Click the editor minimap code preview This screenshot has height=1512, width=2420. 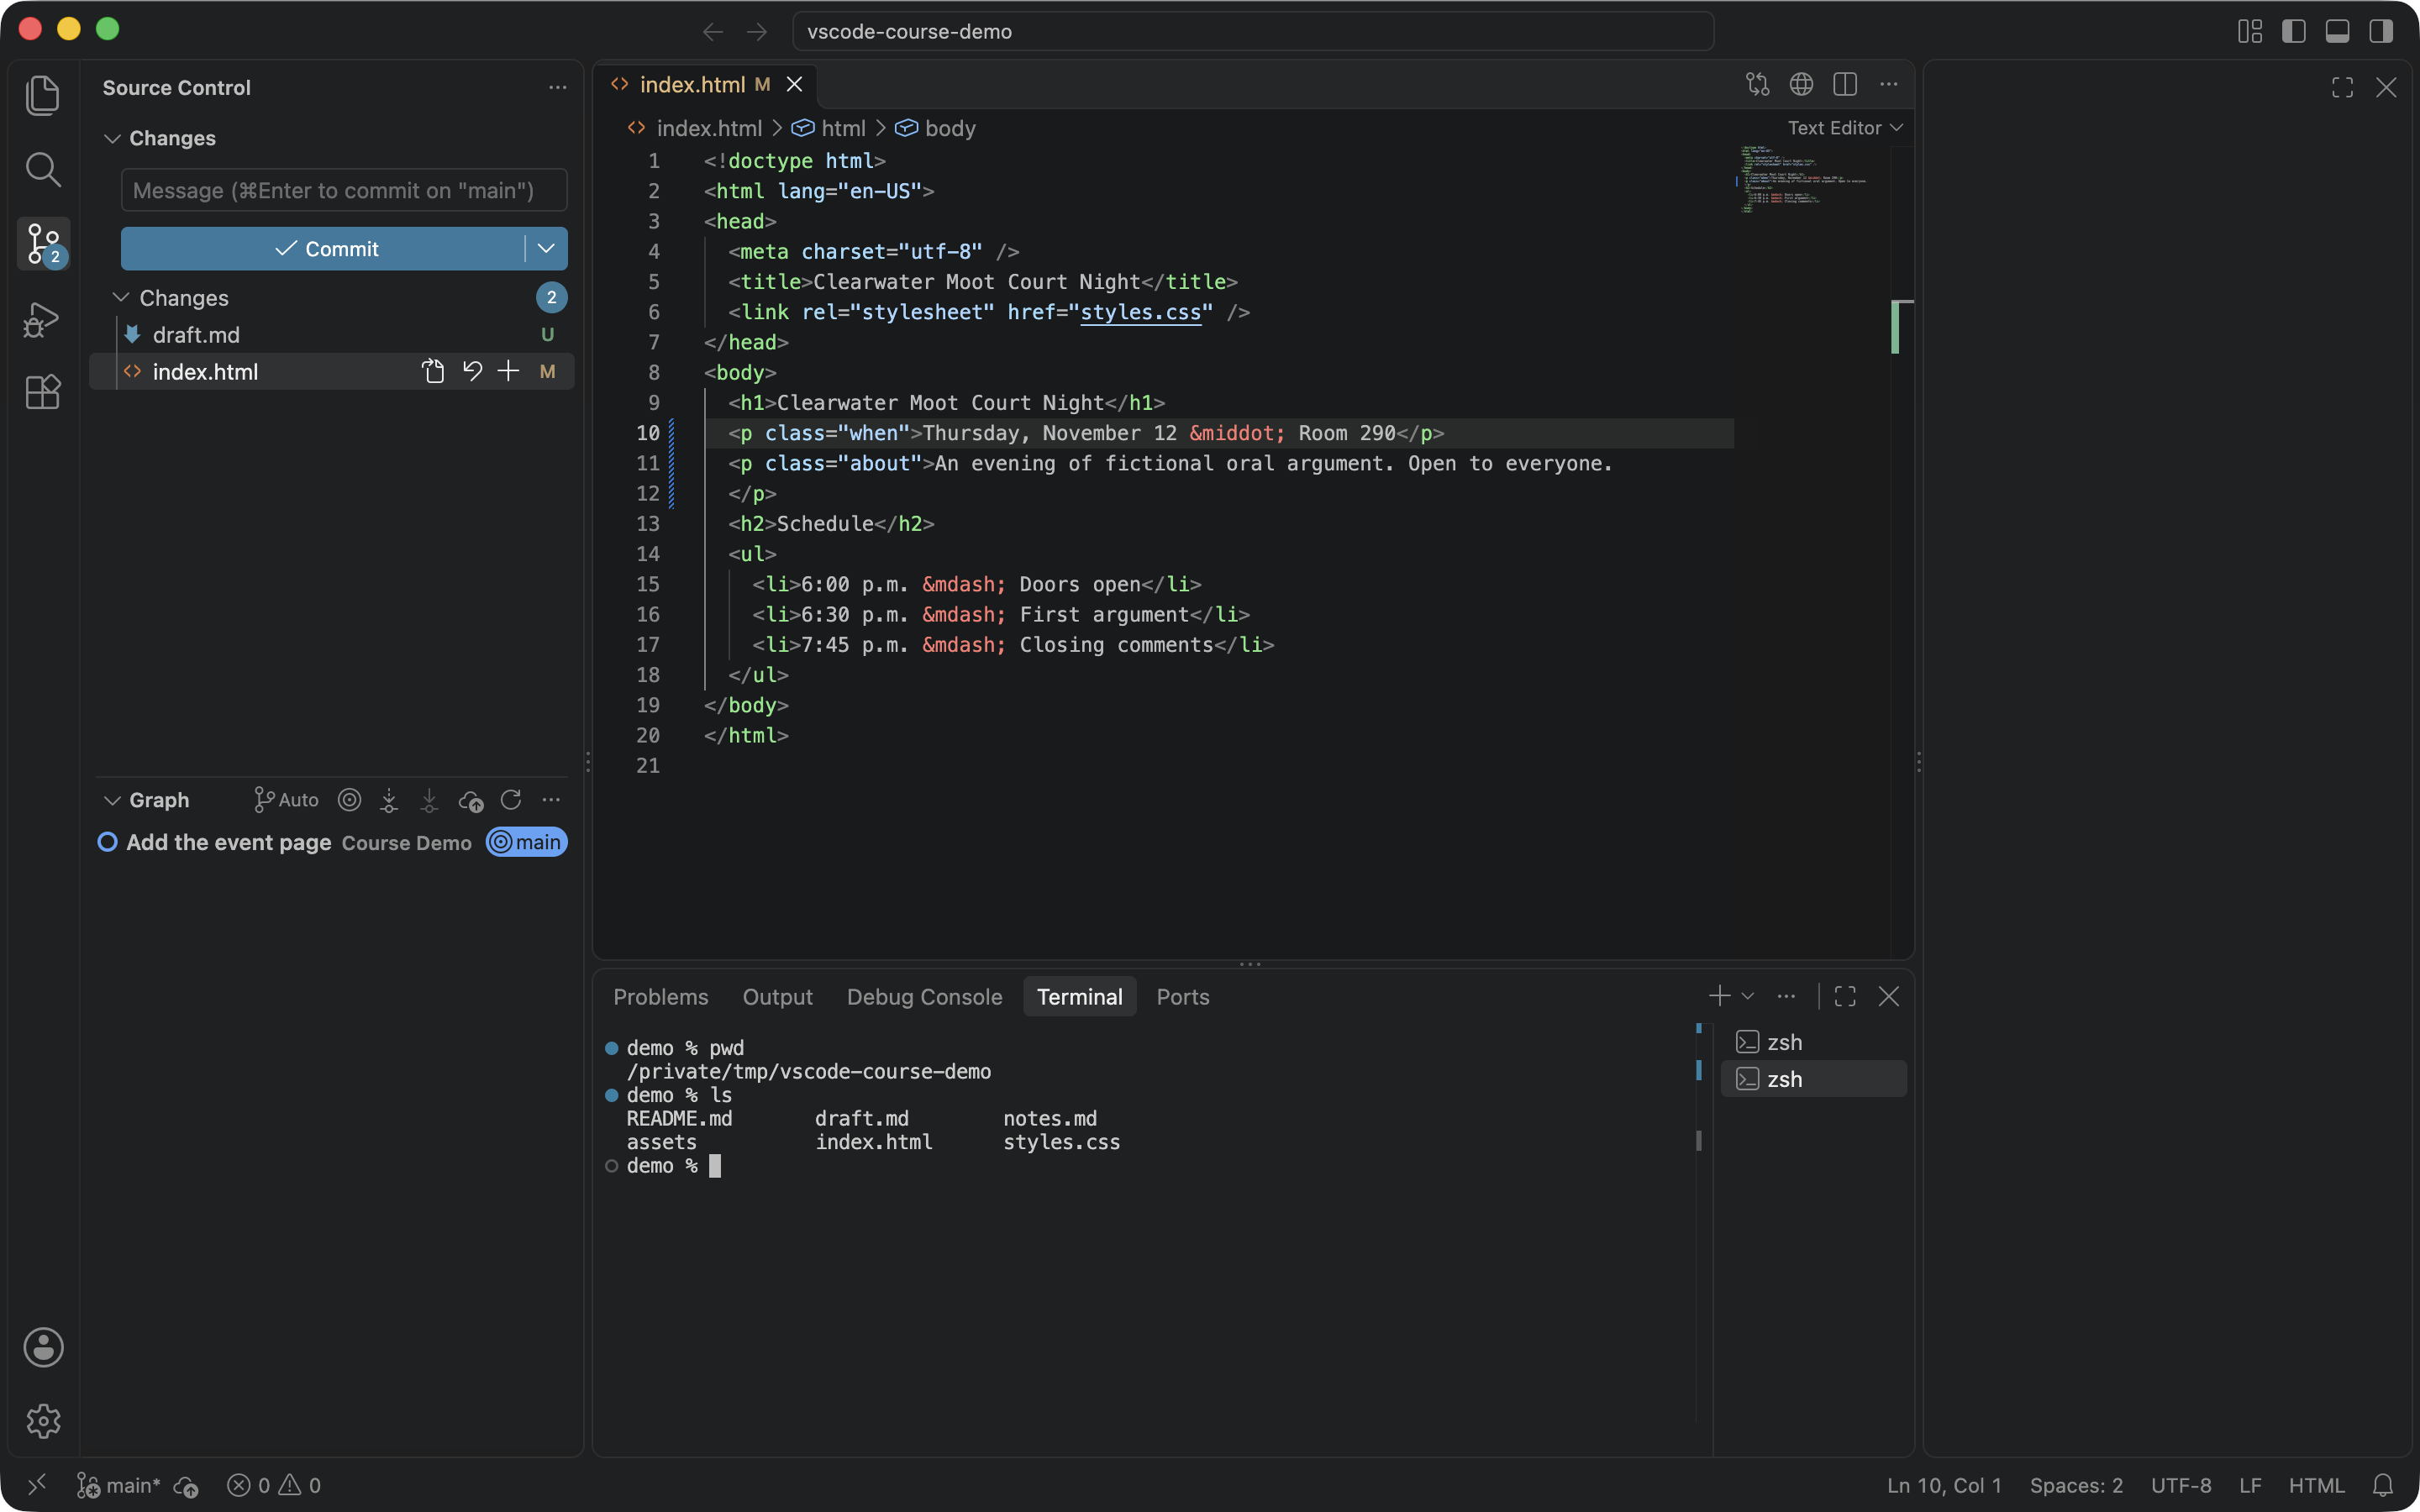tap(1803, 180)
